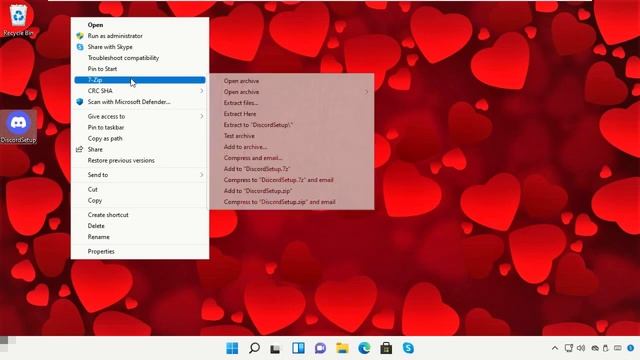Screen dimensions: 640x360
Task: Open taskbar Search magnifier
Action: (254, 348)
